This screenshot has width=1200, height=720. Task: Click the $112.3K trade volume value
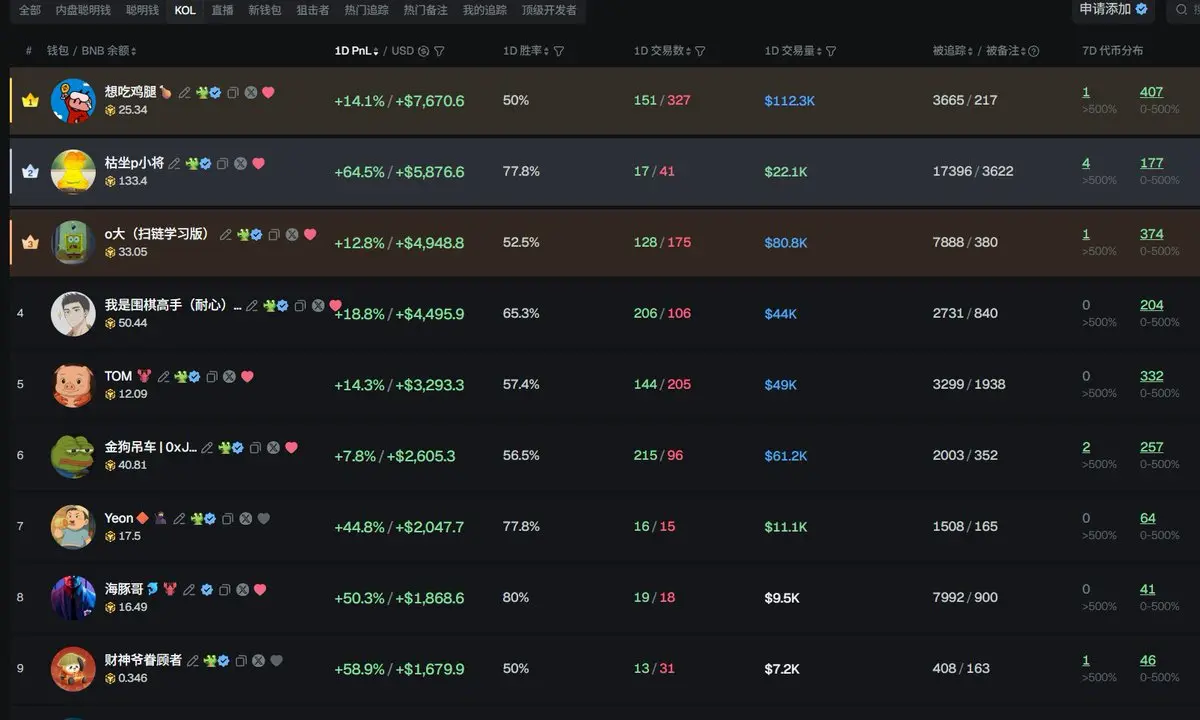790,100
